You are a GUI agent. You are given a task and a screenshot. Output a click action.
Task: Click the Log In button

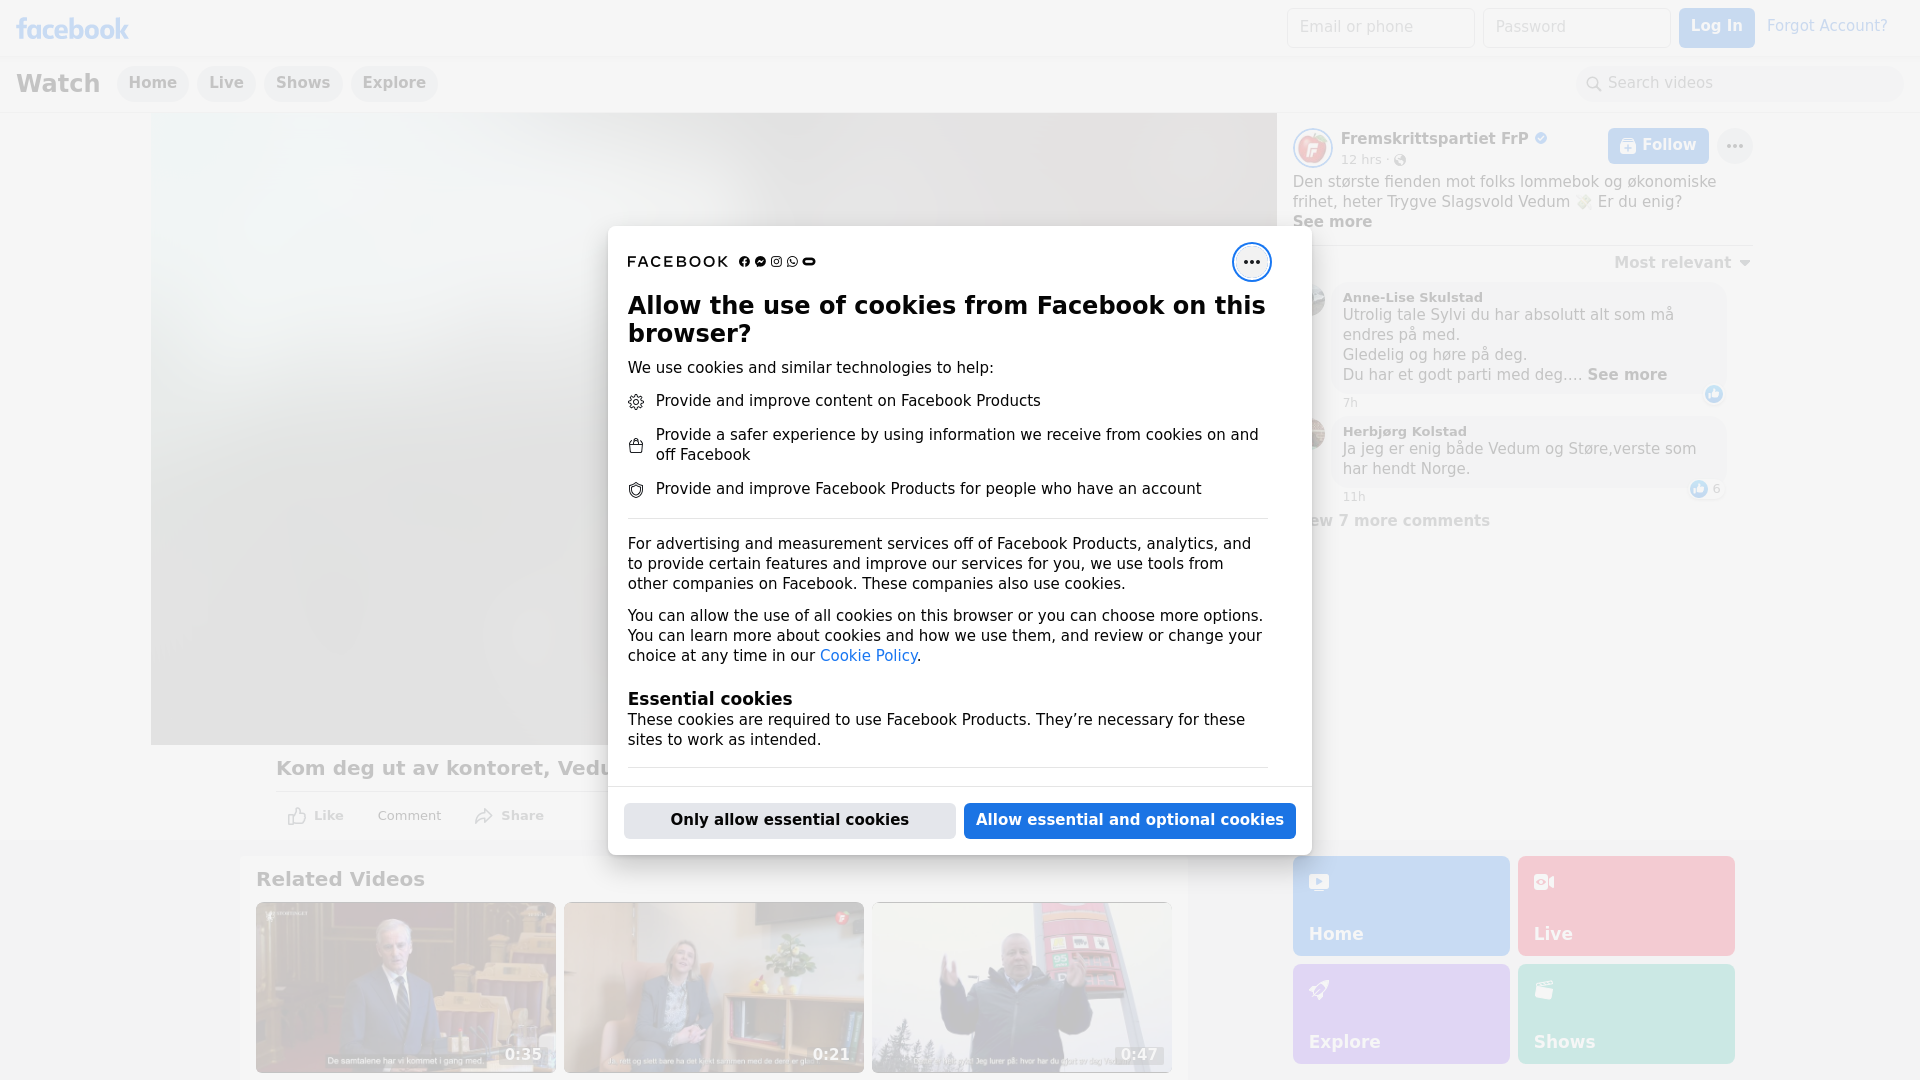1716,27
